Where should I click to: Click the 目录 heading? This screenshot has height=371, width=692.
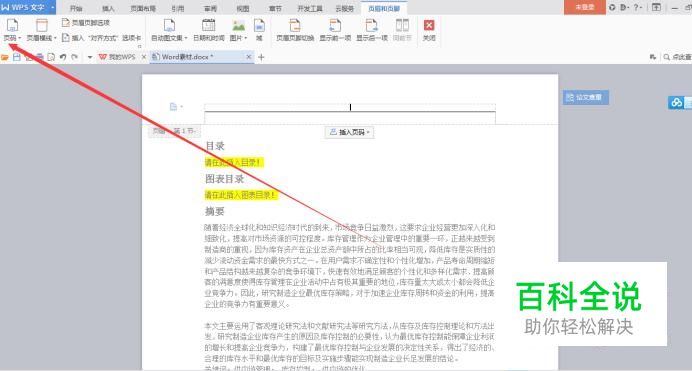pyautogui.click(x=215, y=146)
